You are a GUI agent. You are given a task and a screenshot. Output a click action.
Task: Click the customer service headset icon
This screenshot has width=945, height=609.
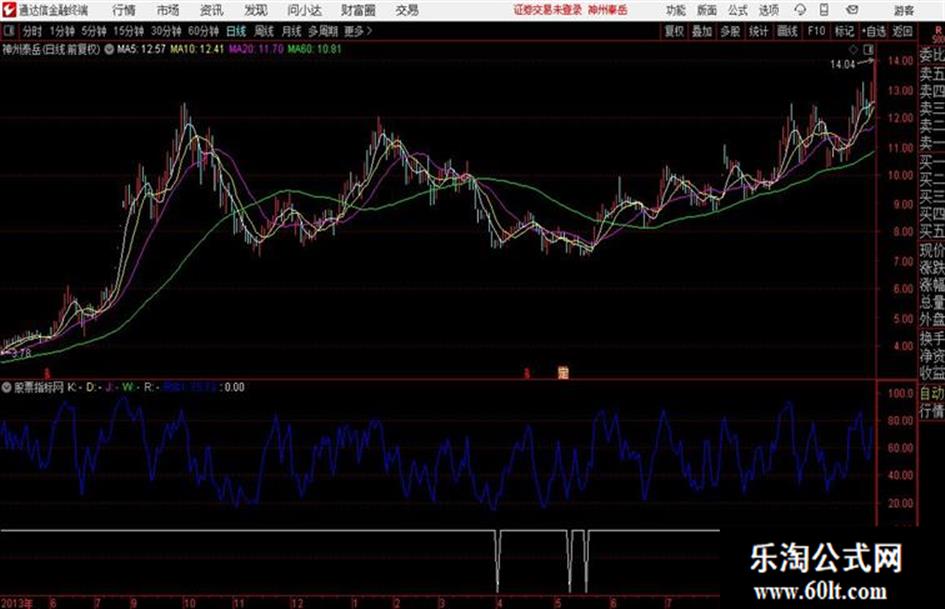coord(800,10)
